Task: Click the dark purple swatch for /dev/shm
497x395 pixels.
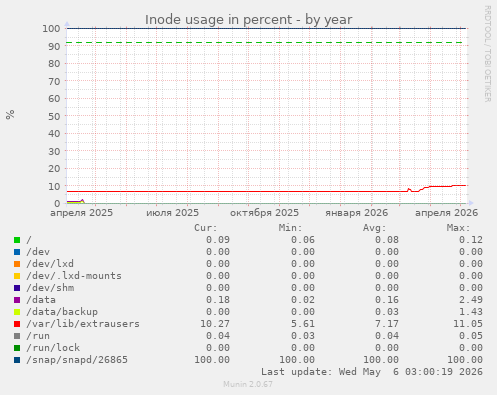Action: click(x=17, y=288)
